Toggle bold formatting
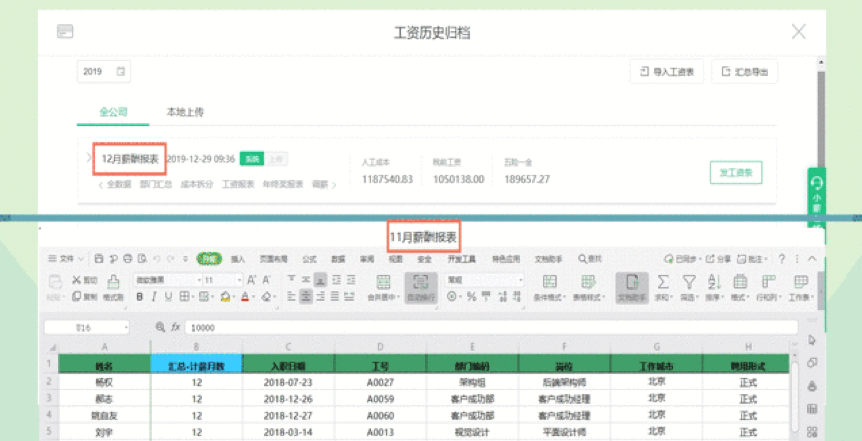 pos(140,297)
